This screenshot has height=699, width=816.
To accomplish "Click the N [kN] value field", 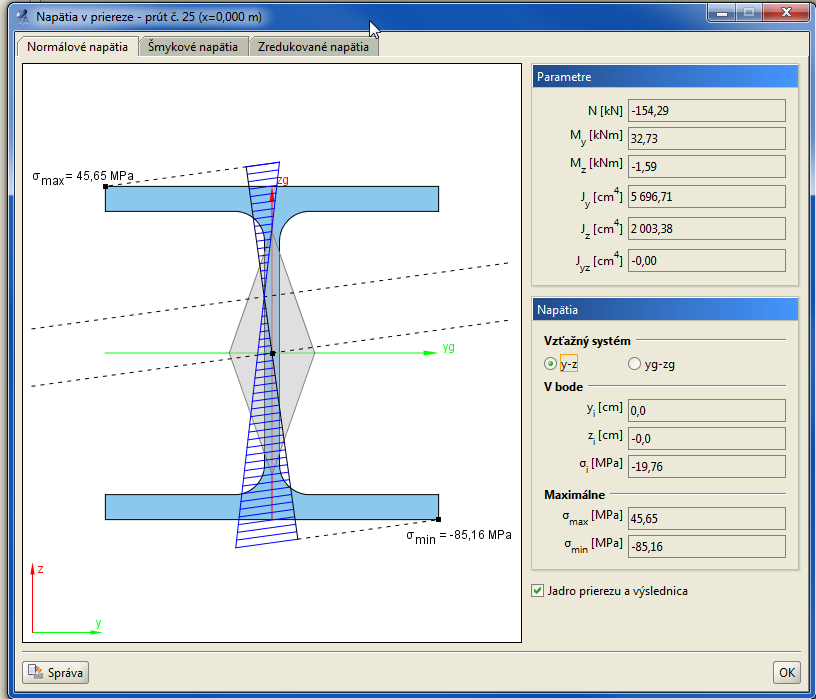I will click(x=706, y=110).
